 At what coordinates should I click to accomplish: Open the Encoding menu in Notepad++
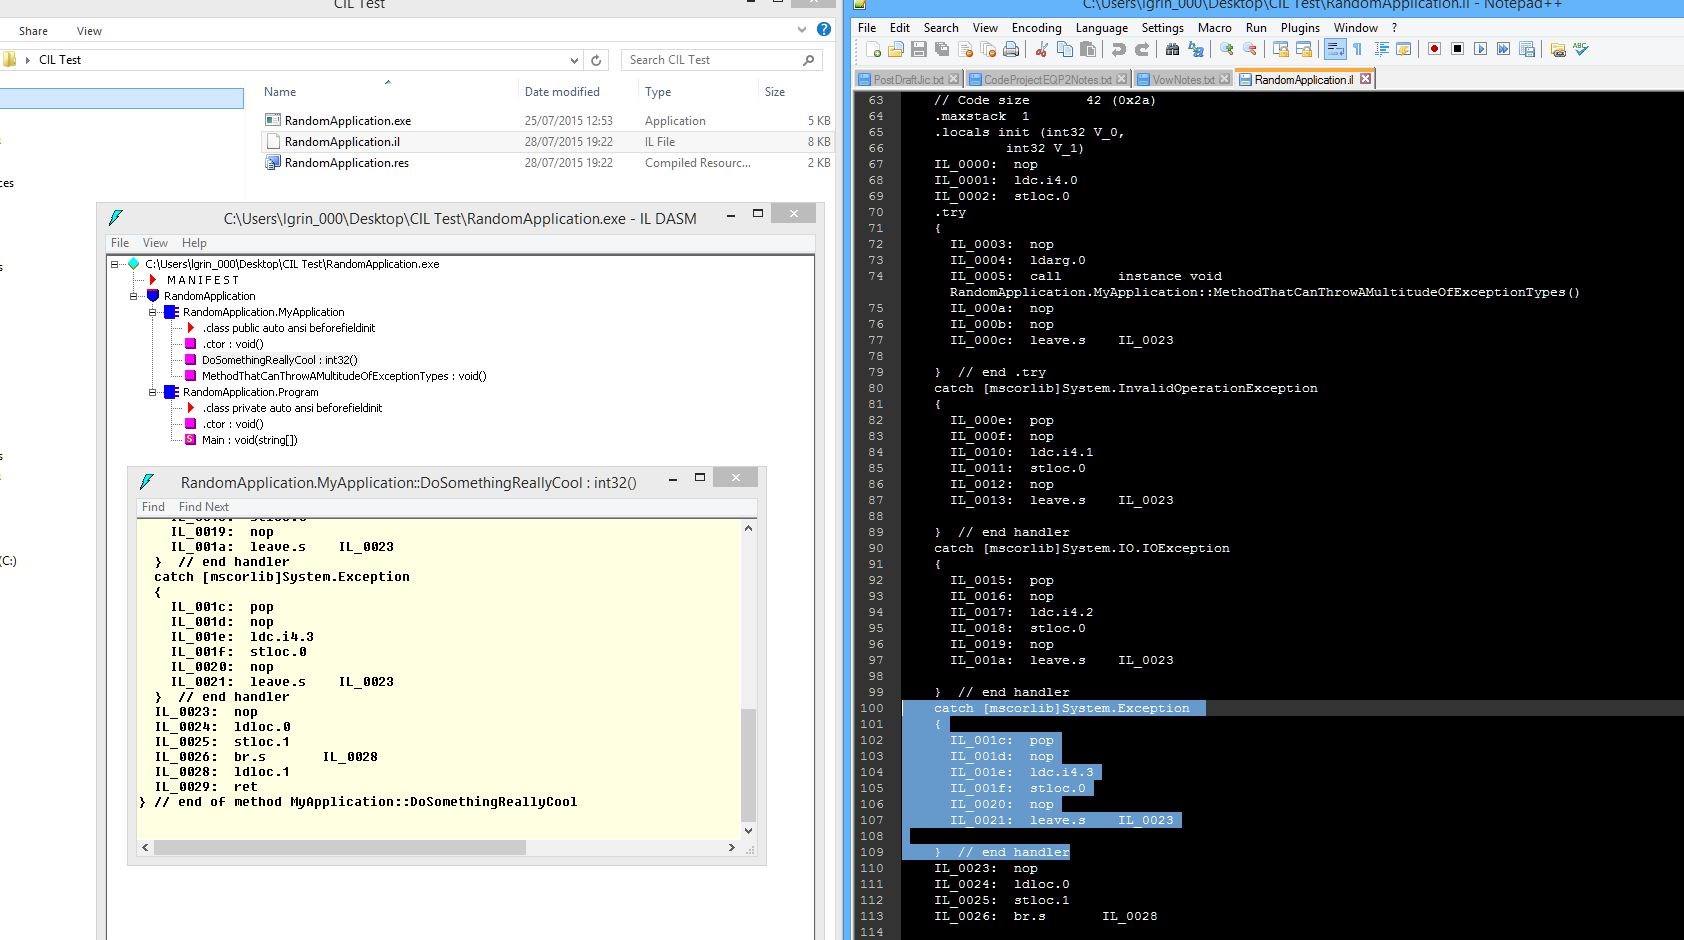(x=1036, y=28)
